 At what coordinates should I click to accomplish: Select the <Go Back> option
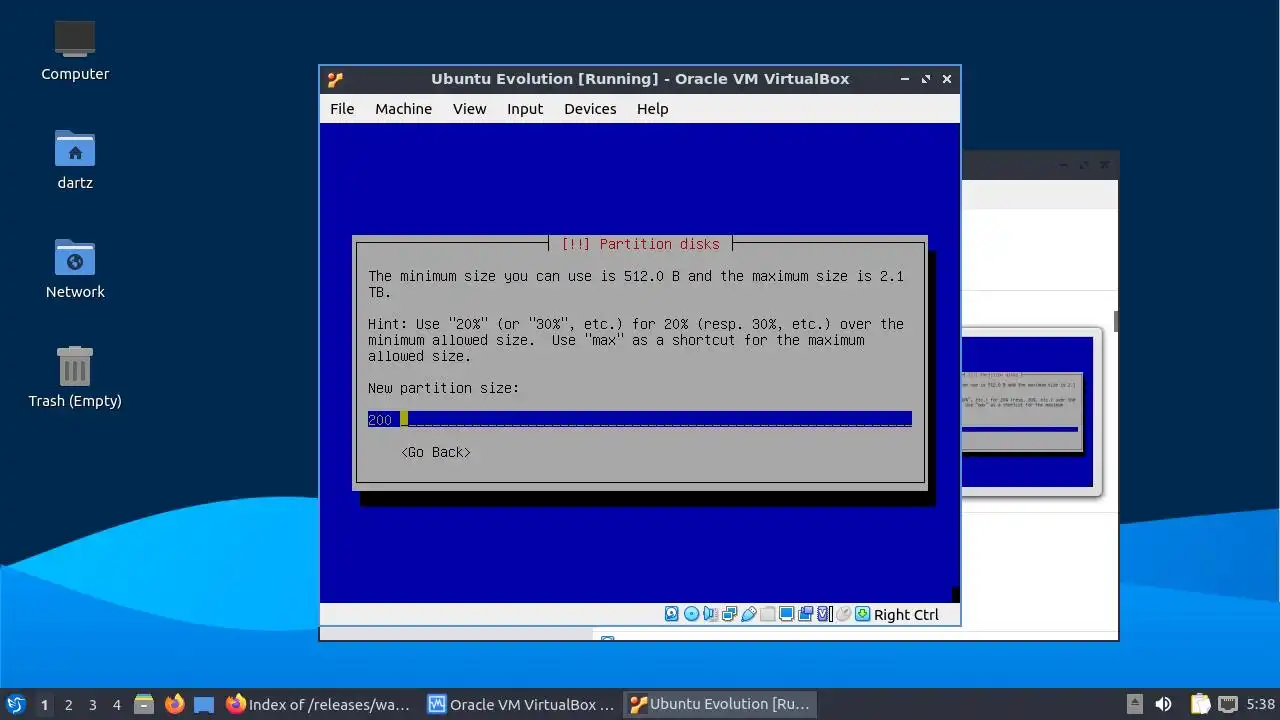click(436, 452)
